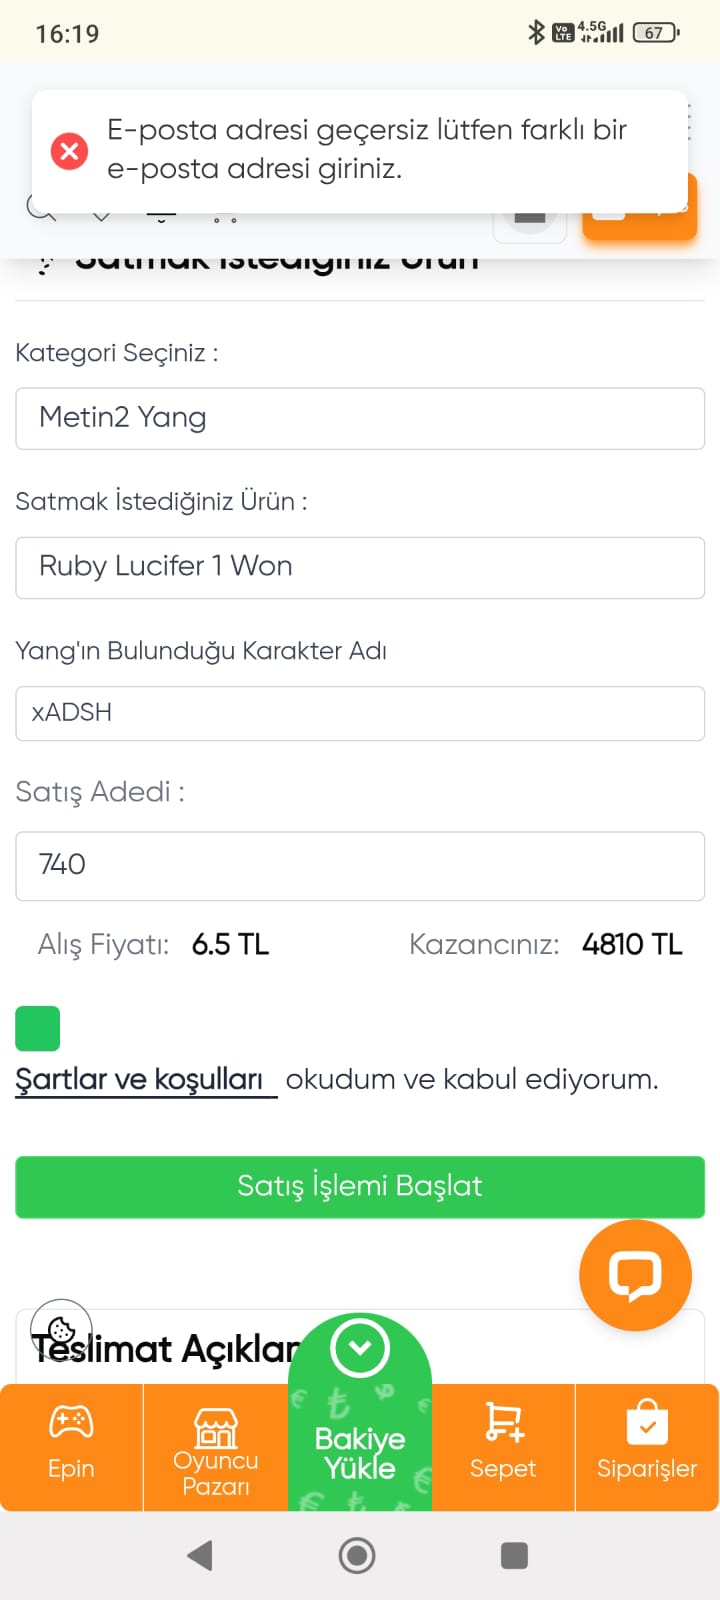Open the orange live chat bubble
The height and width of the screenshot is (1600, 720).
[635, 1275]
